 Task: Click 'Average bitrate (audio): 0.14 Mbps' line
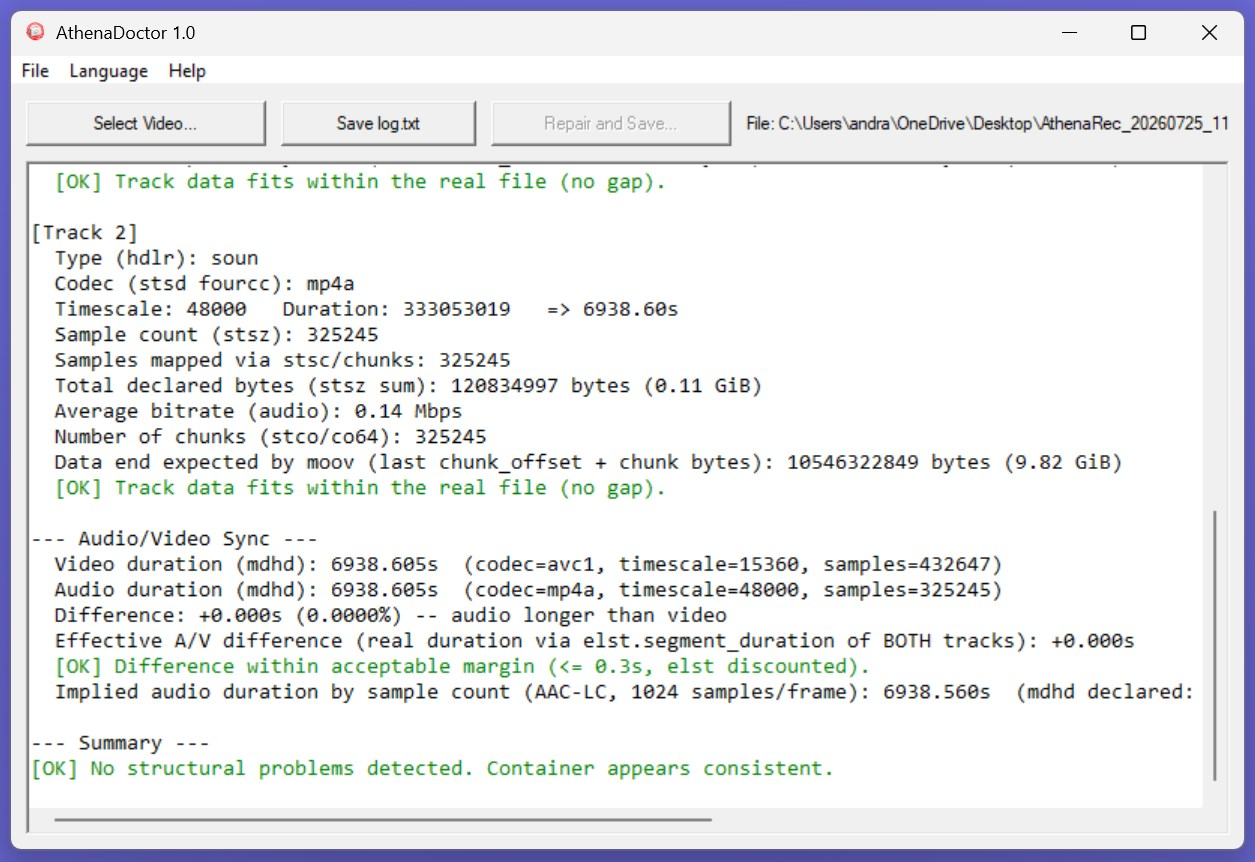point(258,411)
